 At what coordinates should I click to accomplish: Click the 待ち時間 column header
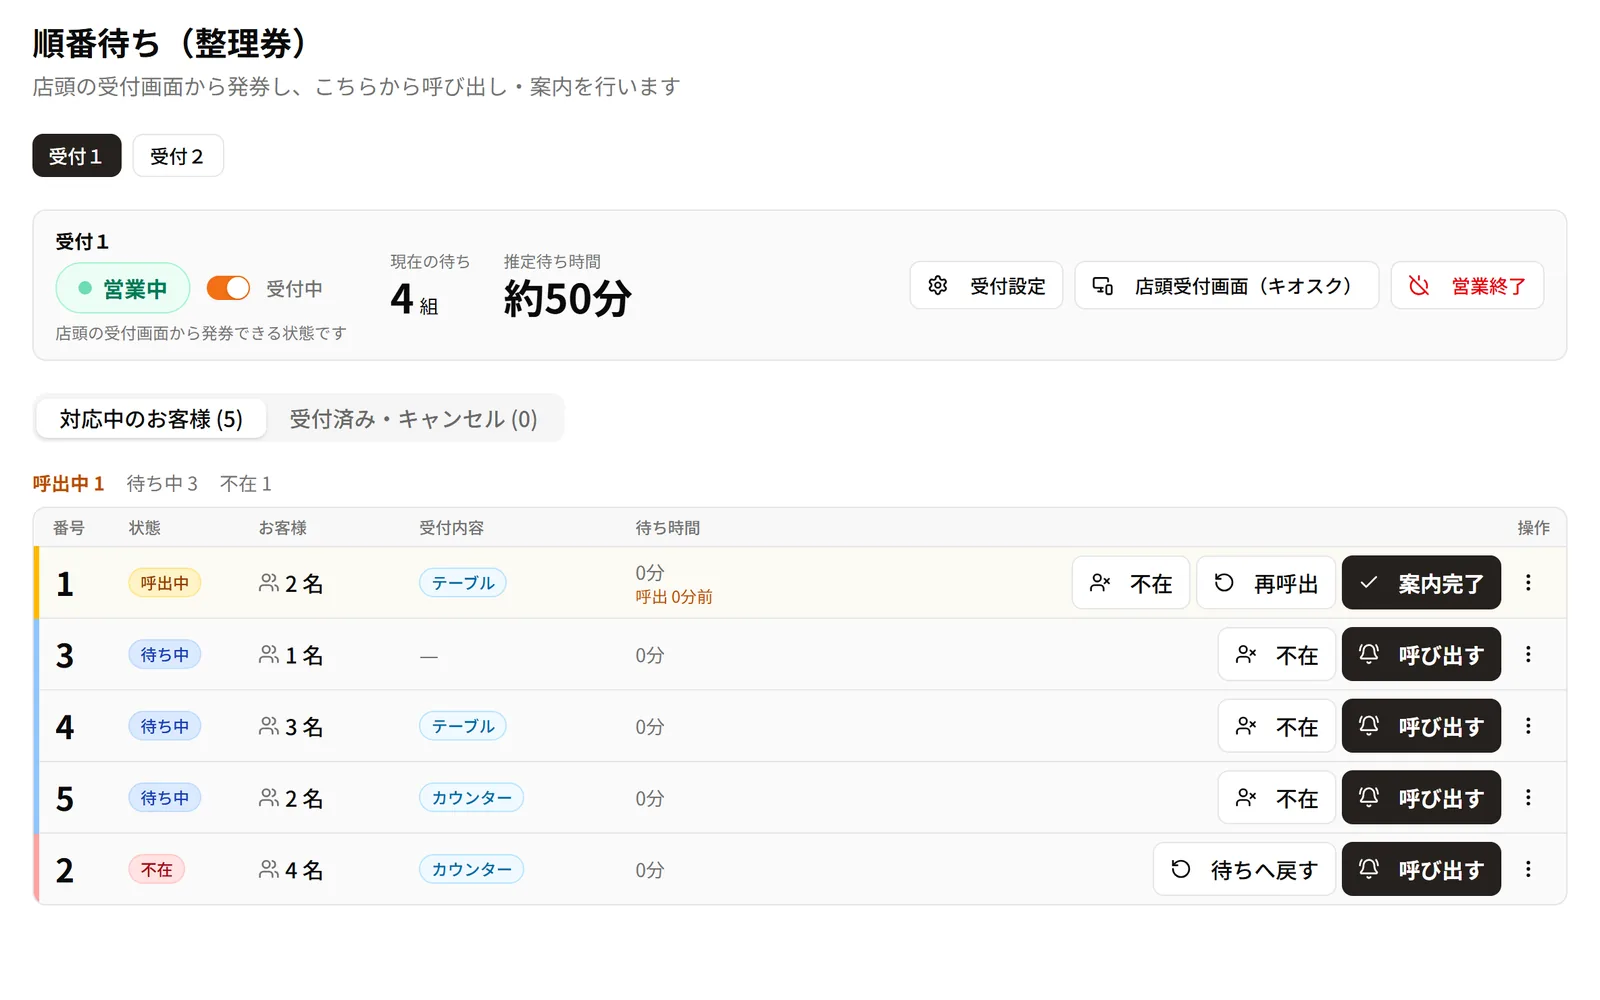[668, 528]
